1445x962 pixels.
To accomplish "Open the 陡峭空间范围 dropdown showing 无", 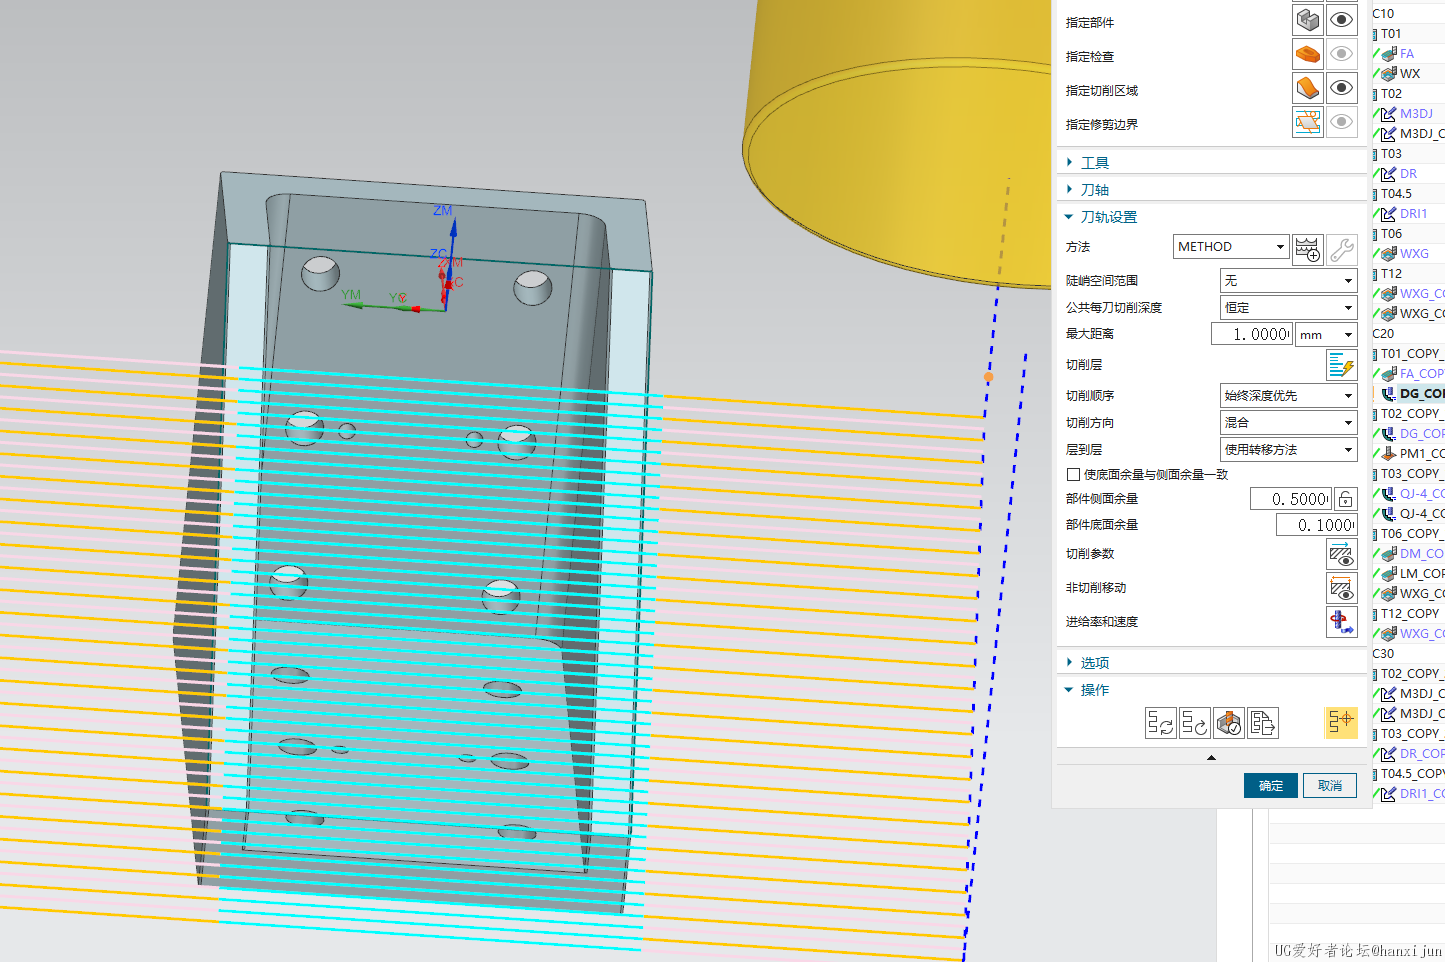I will click(x=1288, y=281).
